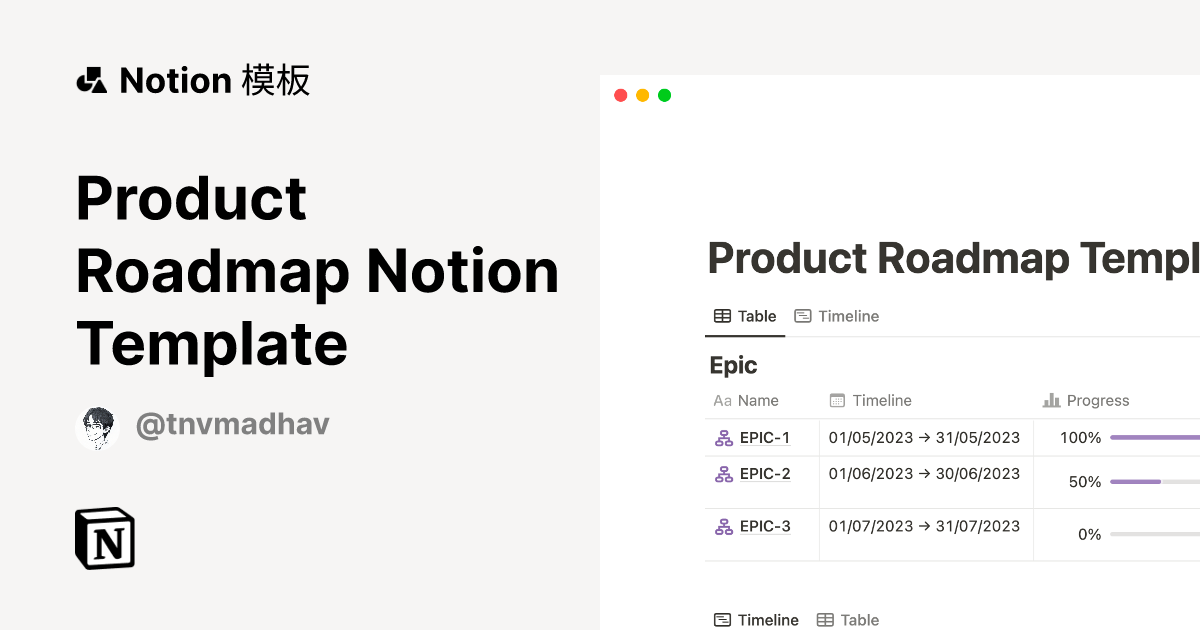Click the 100% progress bar for EPIC-1

(x=1155, y=437)
